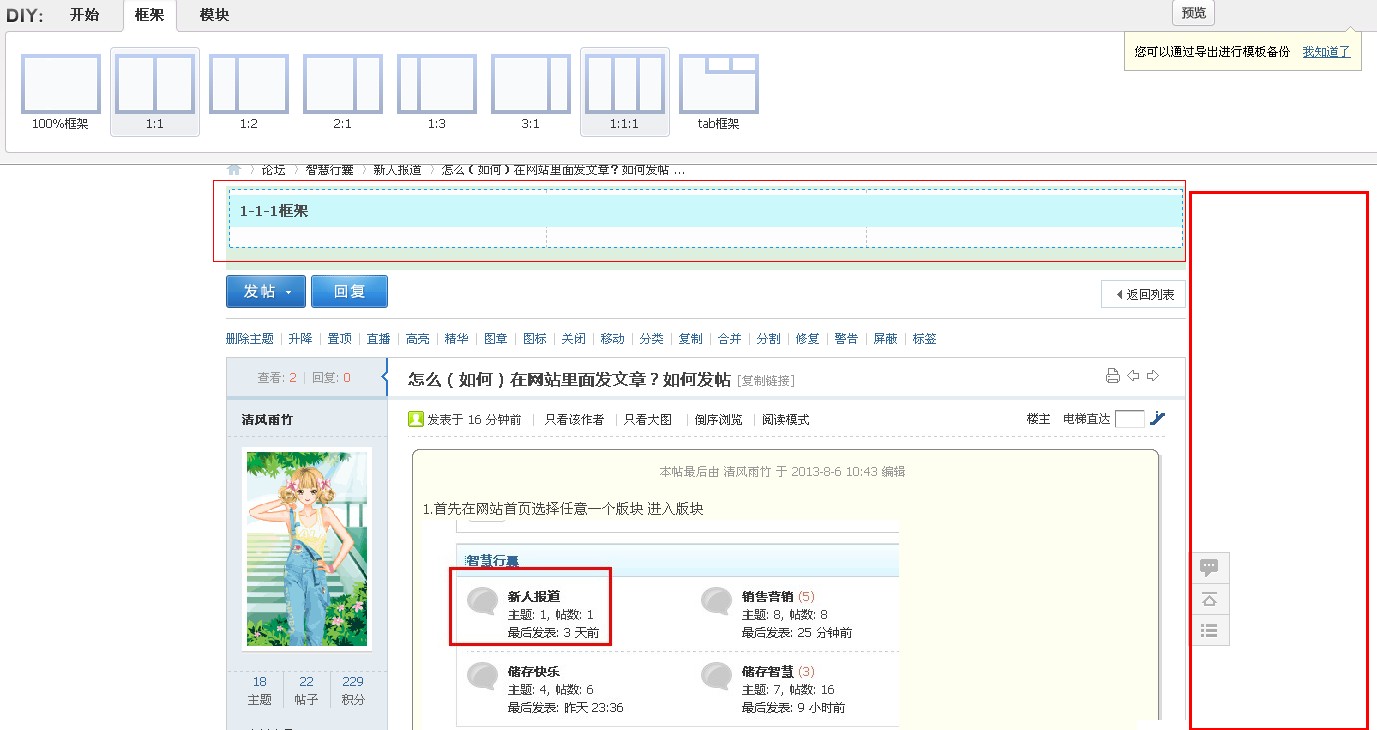Click 论坛 in the breadcrumb

[273, 170]
